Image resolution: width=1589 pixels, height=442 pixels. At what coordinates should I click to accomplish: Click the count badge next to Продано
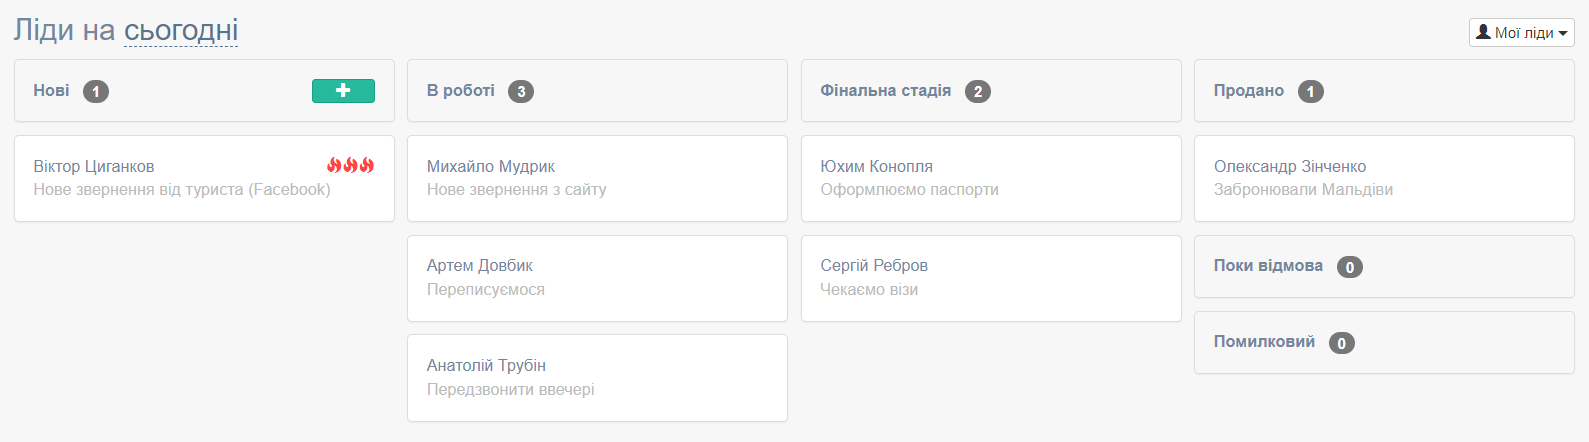pyautogui.click(x=1311, y=92)
